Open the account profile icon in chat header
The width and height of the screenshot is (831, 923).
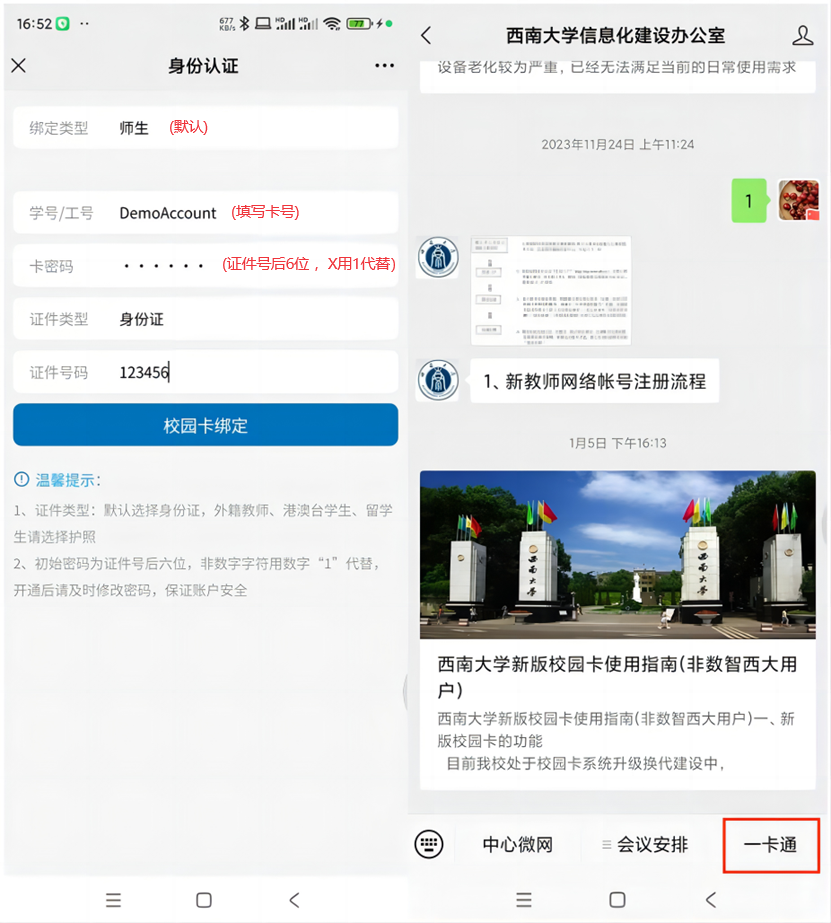pyautogui.click(x=802, y=36)
